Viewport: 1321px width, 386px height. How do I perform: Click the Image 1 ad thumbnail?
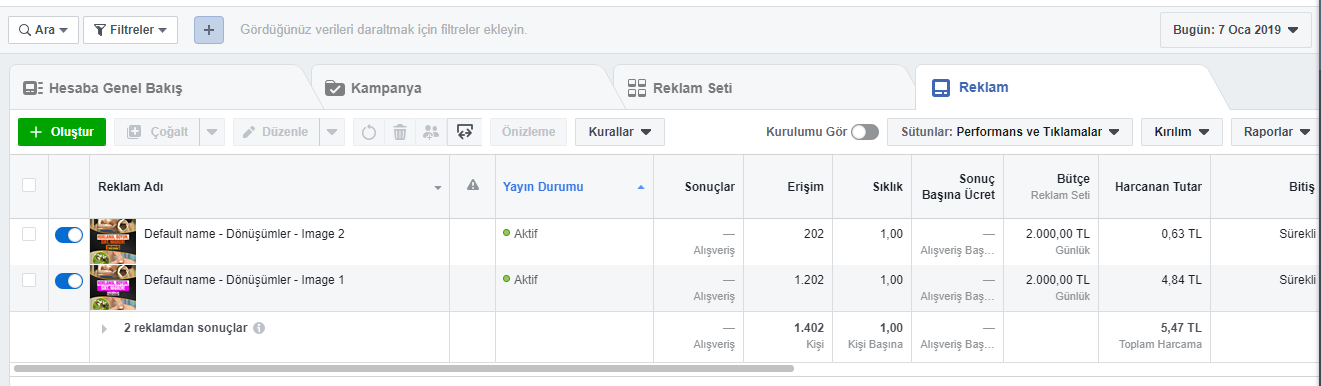pyautogui.click(x=113, y=289)
